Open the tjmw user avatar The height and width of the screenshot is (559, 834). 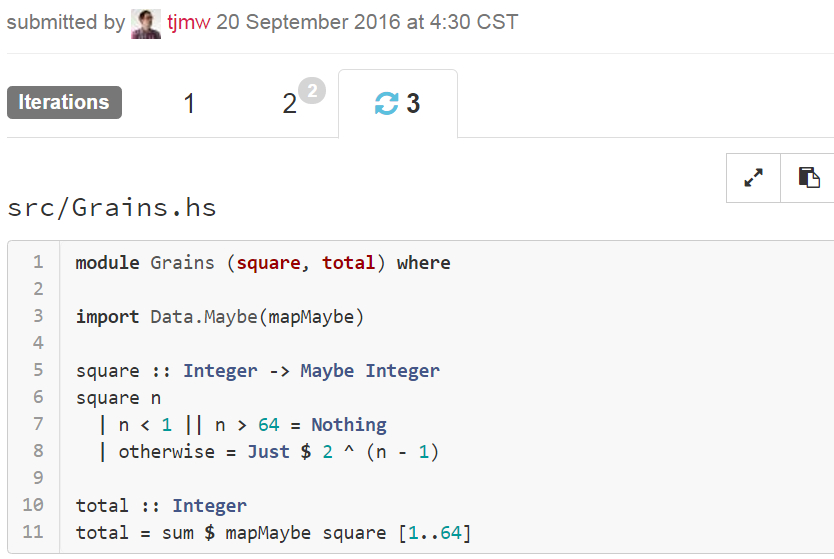pos(146,22)
